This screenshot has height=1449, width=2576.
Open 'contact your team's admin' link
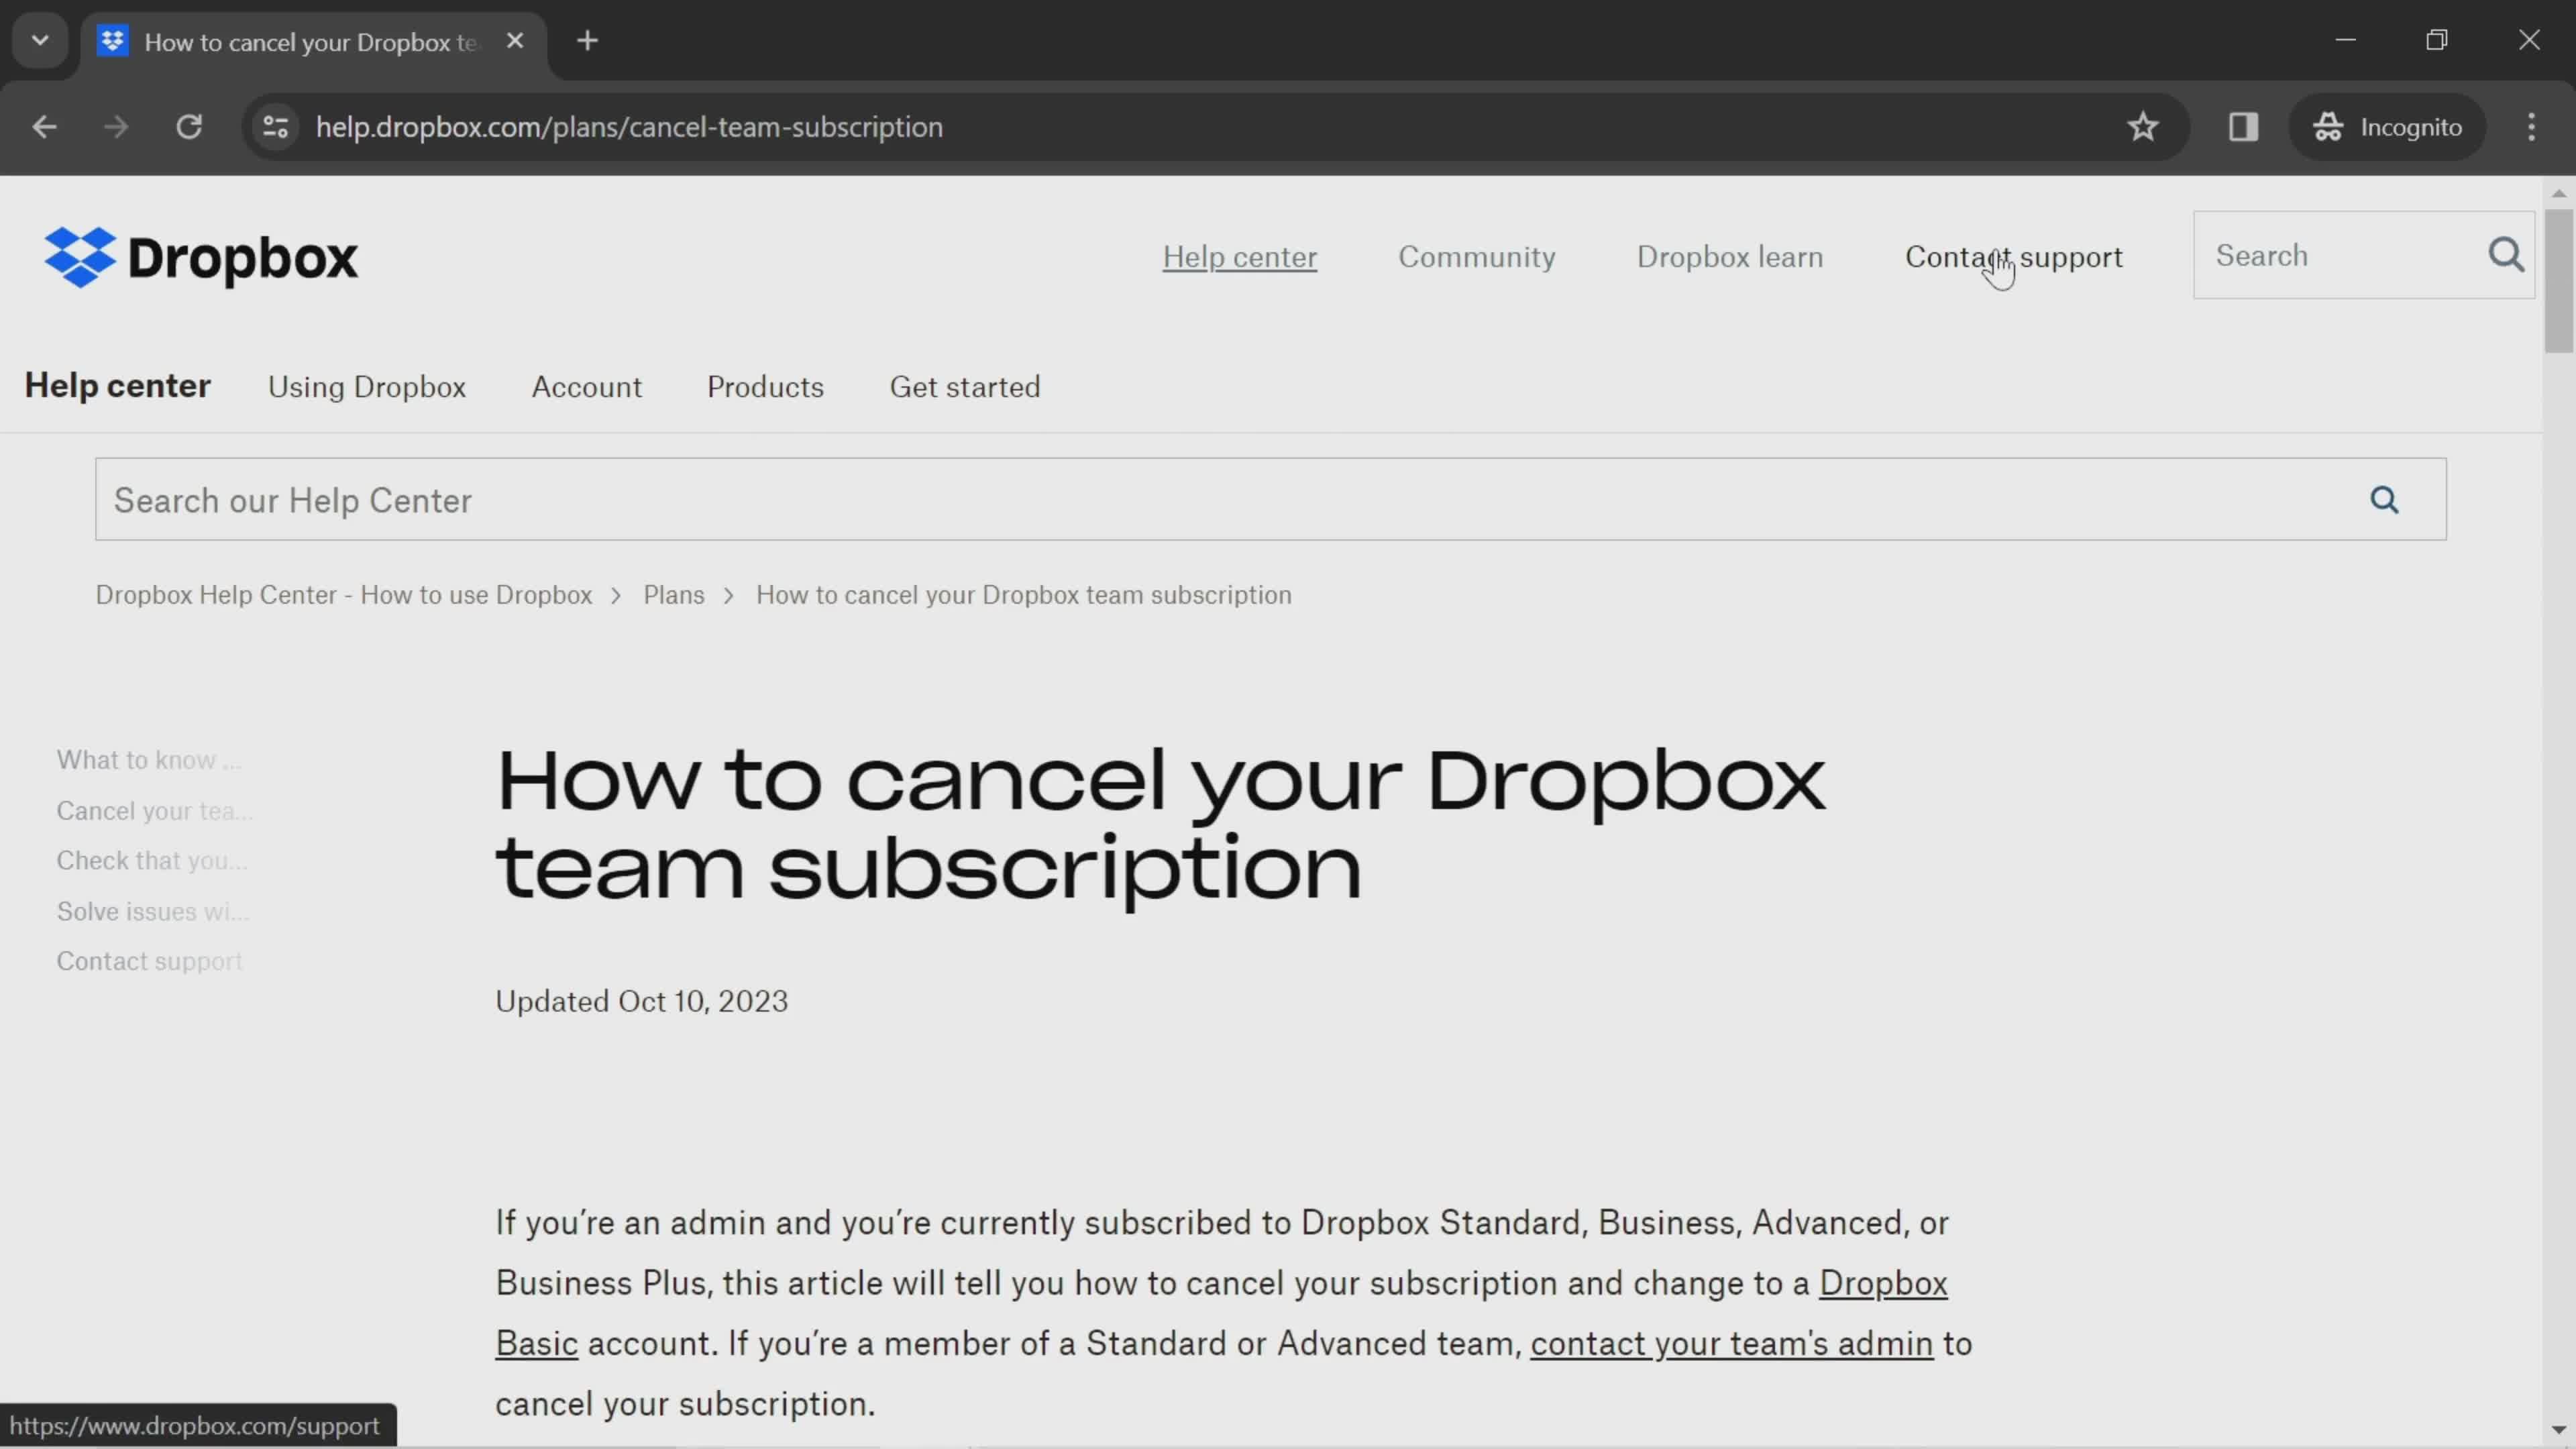[1731, 1344]
